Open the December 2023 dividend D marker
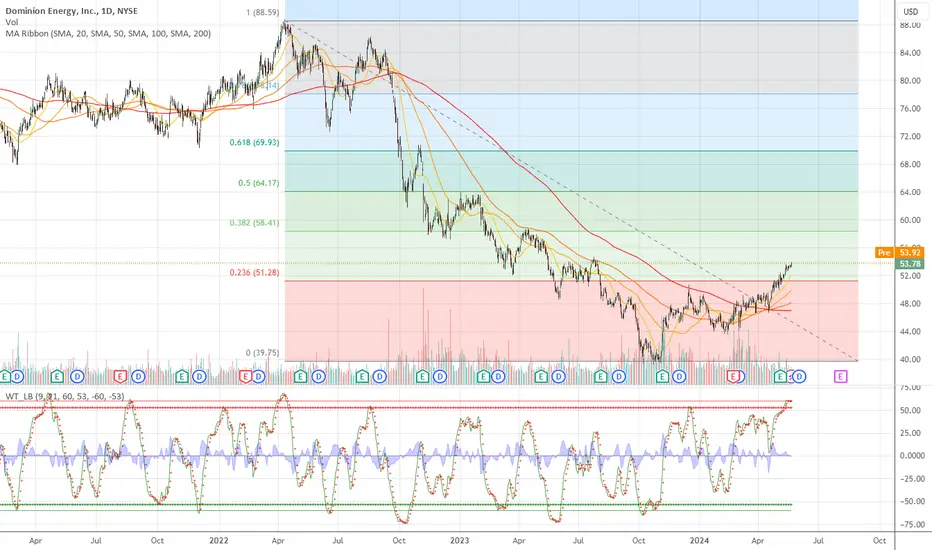Image resolution: width=932 pixels, height=550 pixels. tap(679, 376)
